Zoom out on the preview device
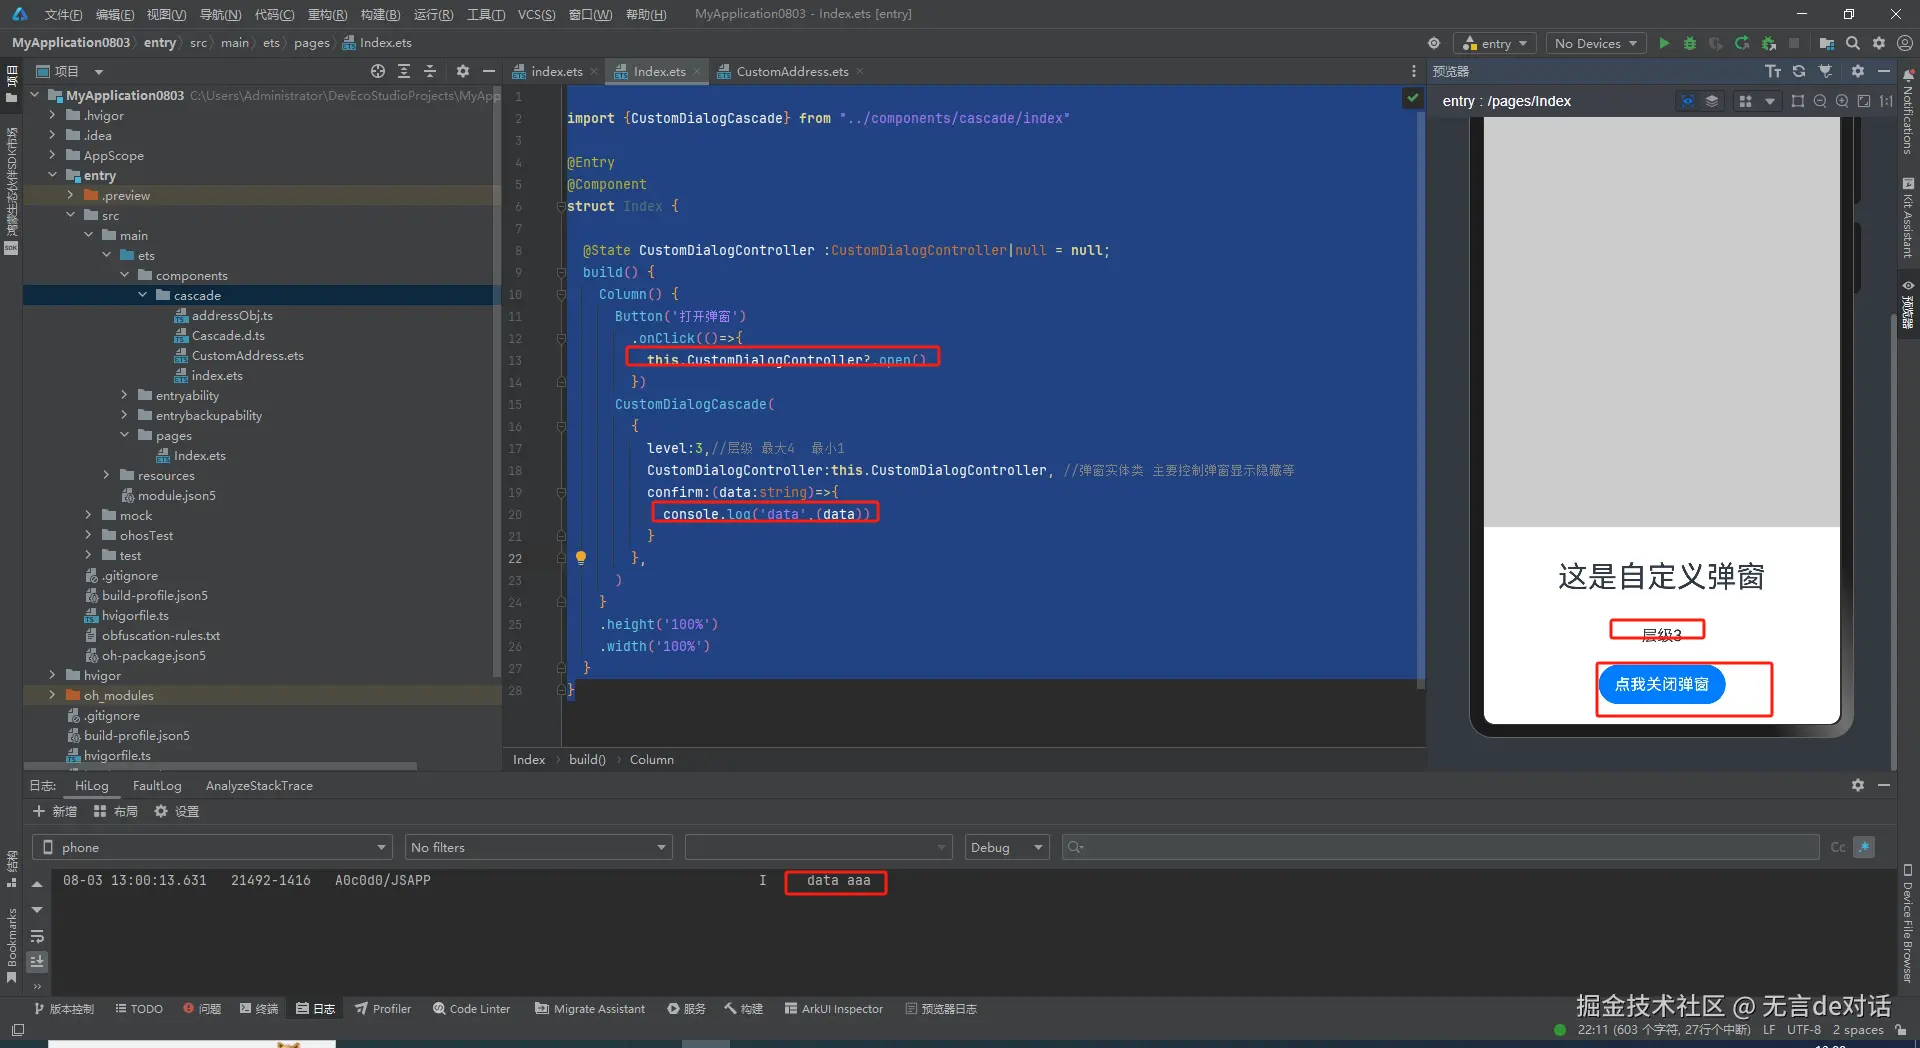1920x1048 pixels. (x=1820, y=101)
